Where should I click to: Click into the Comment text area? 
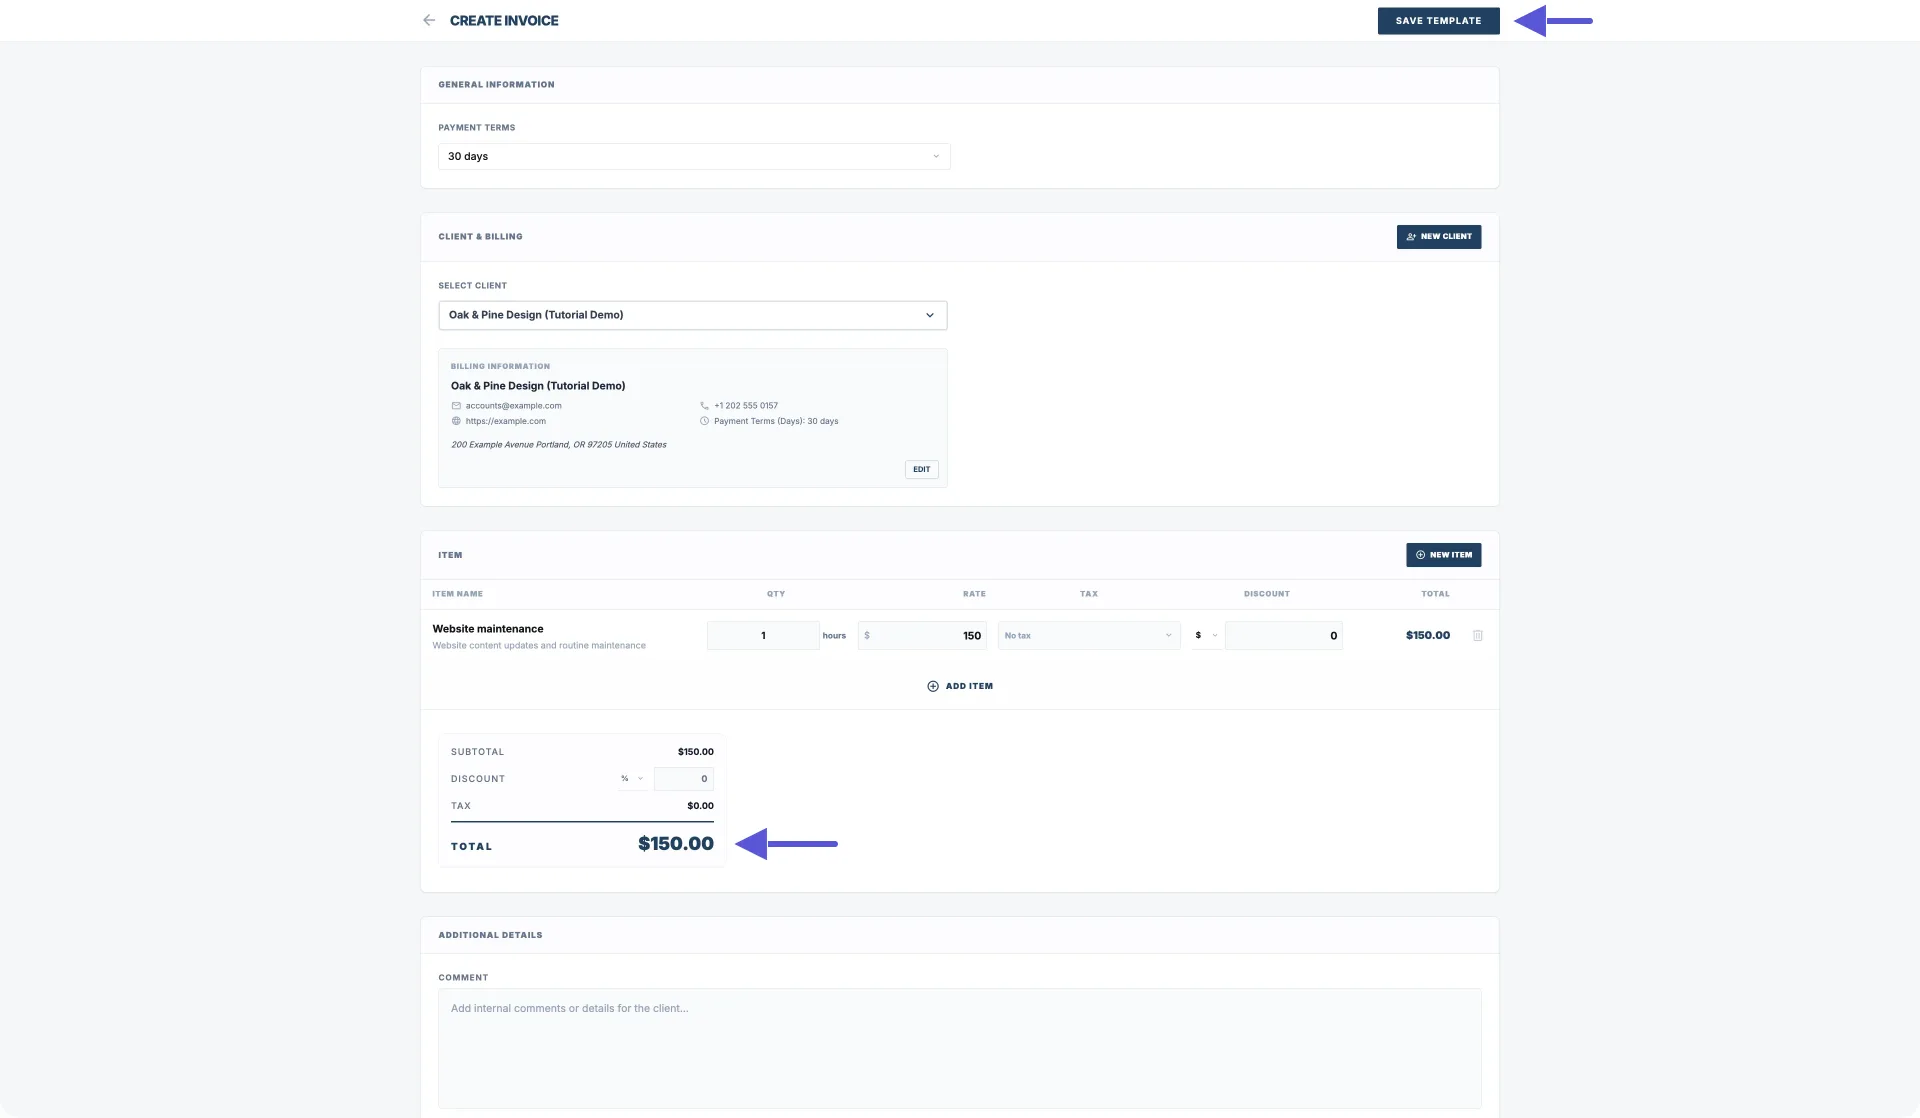tap(960, 1048)
